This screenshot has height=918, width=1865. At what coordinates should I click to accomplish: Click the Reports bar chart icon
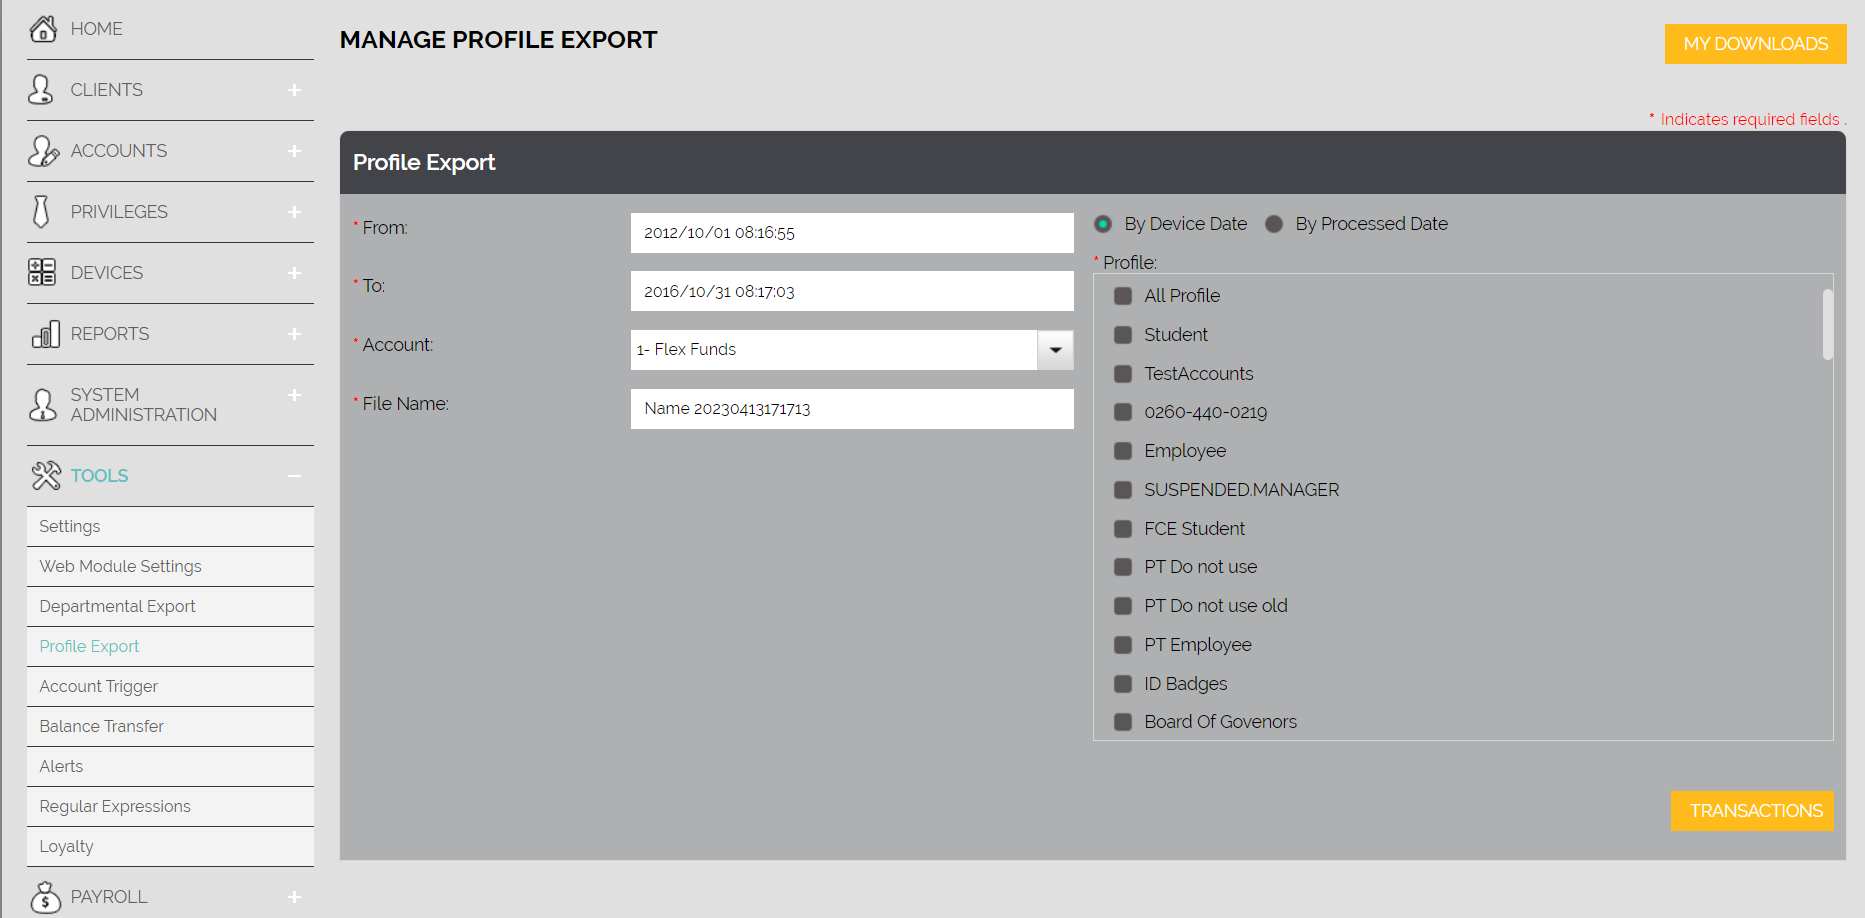coord(46,334)
